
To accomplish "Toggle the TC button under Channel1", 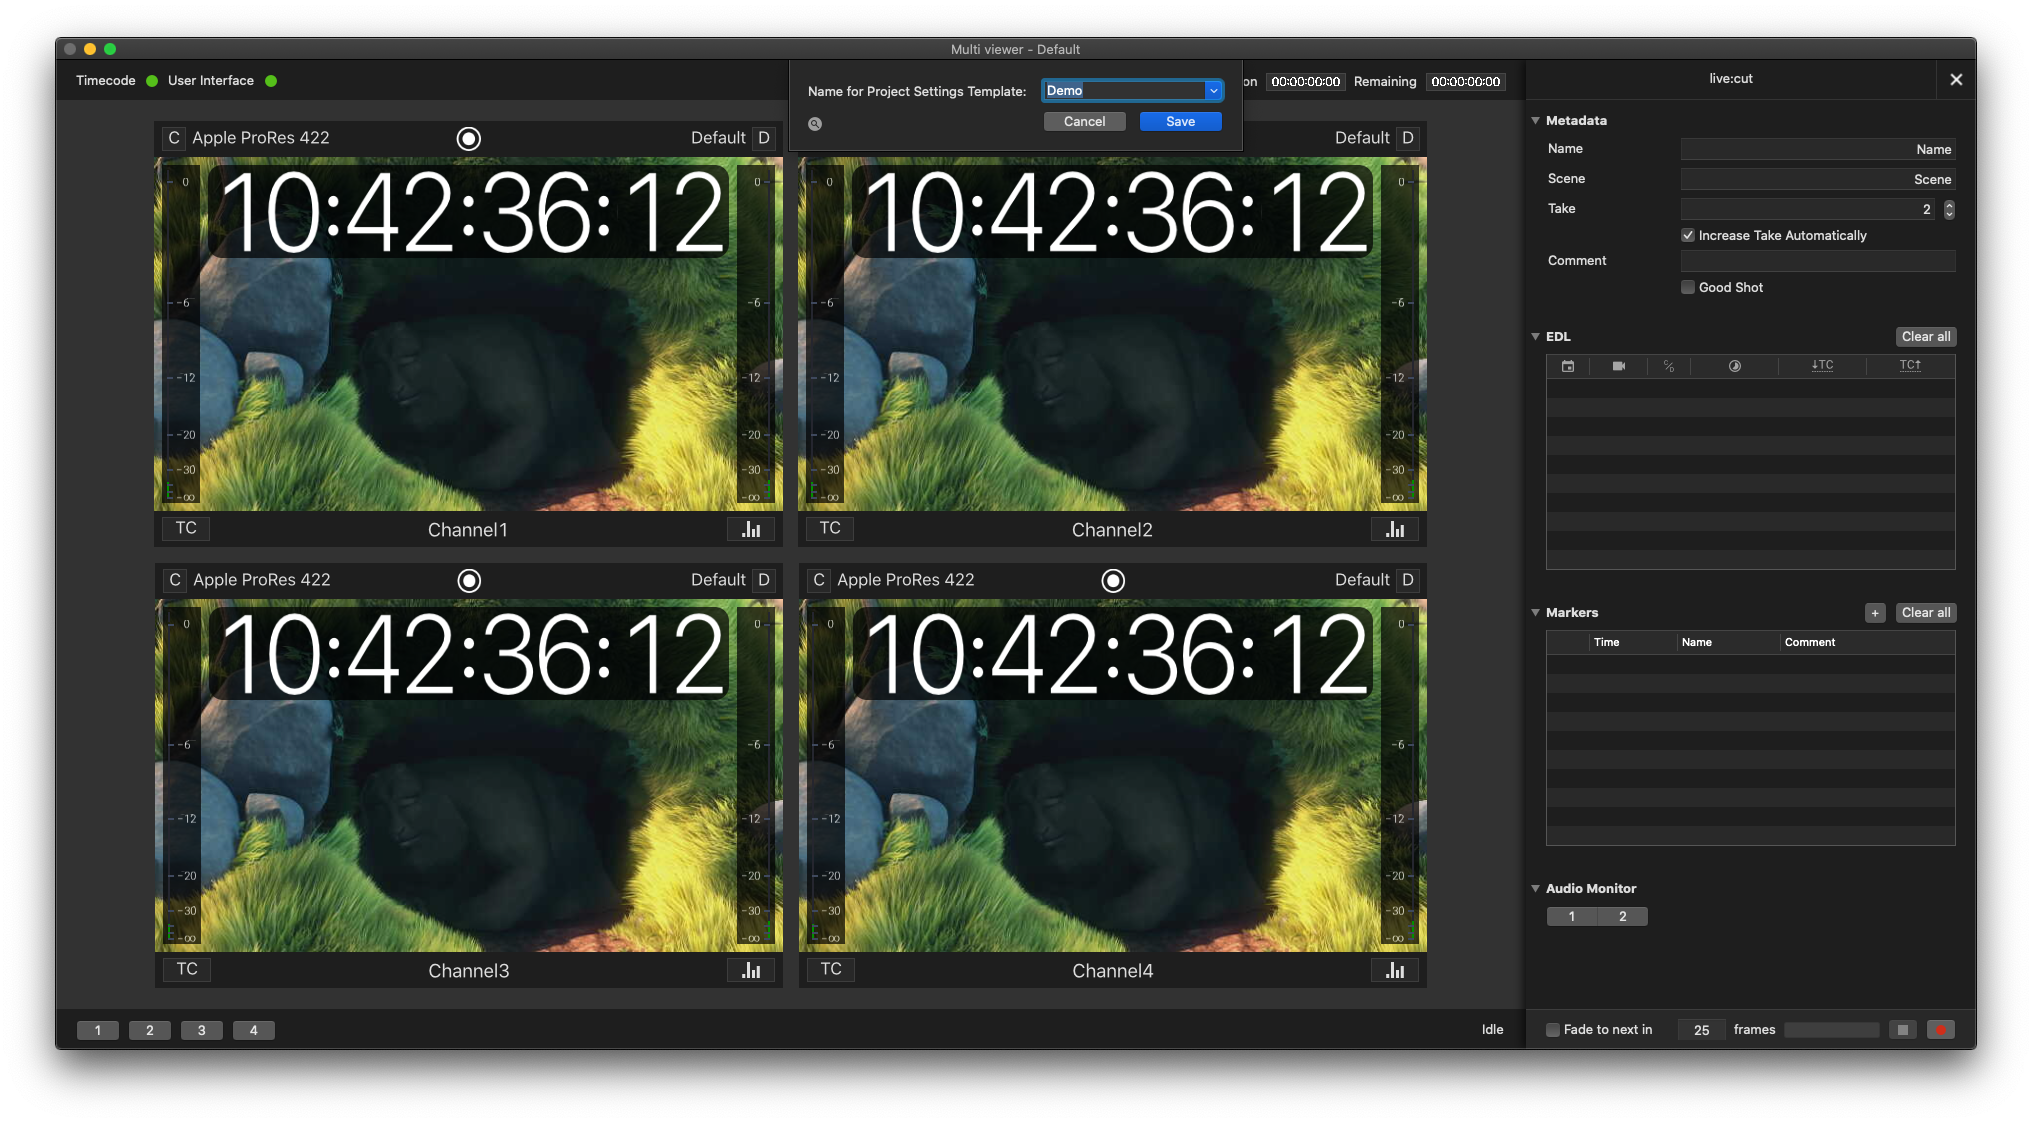I will 186,528.
